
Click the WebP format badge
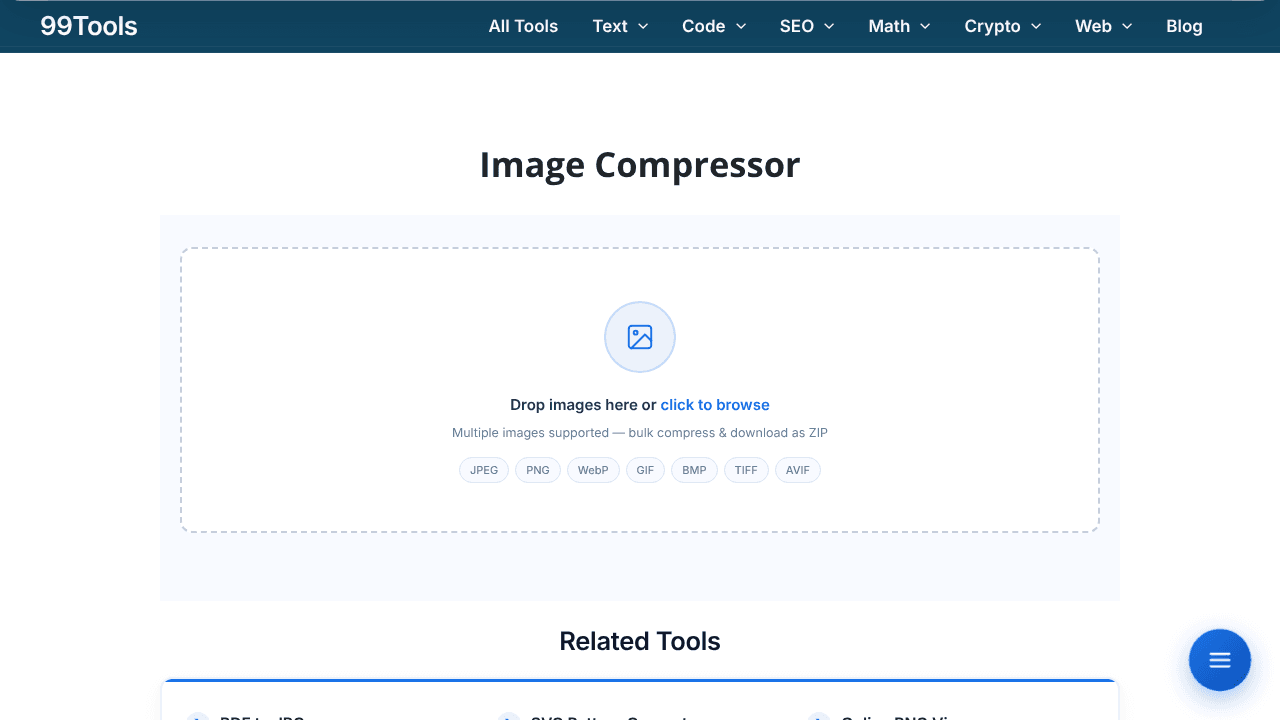[593, 470]
